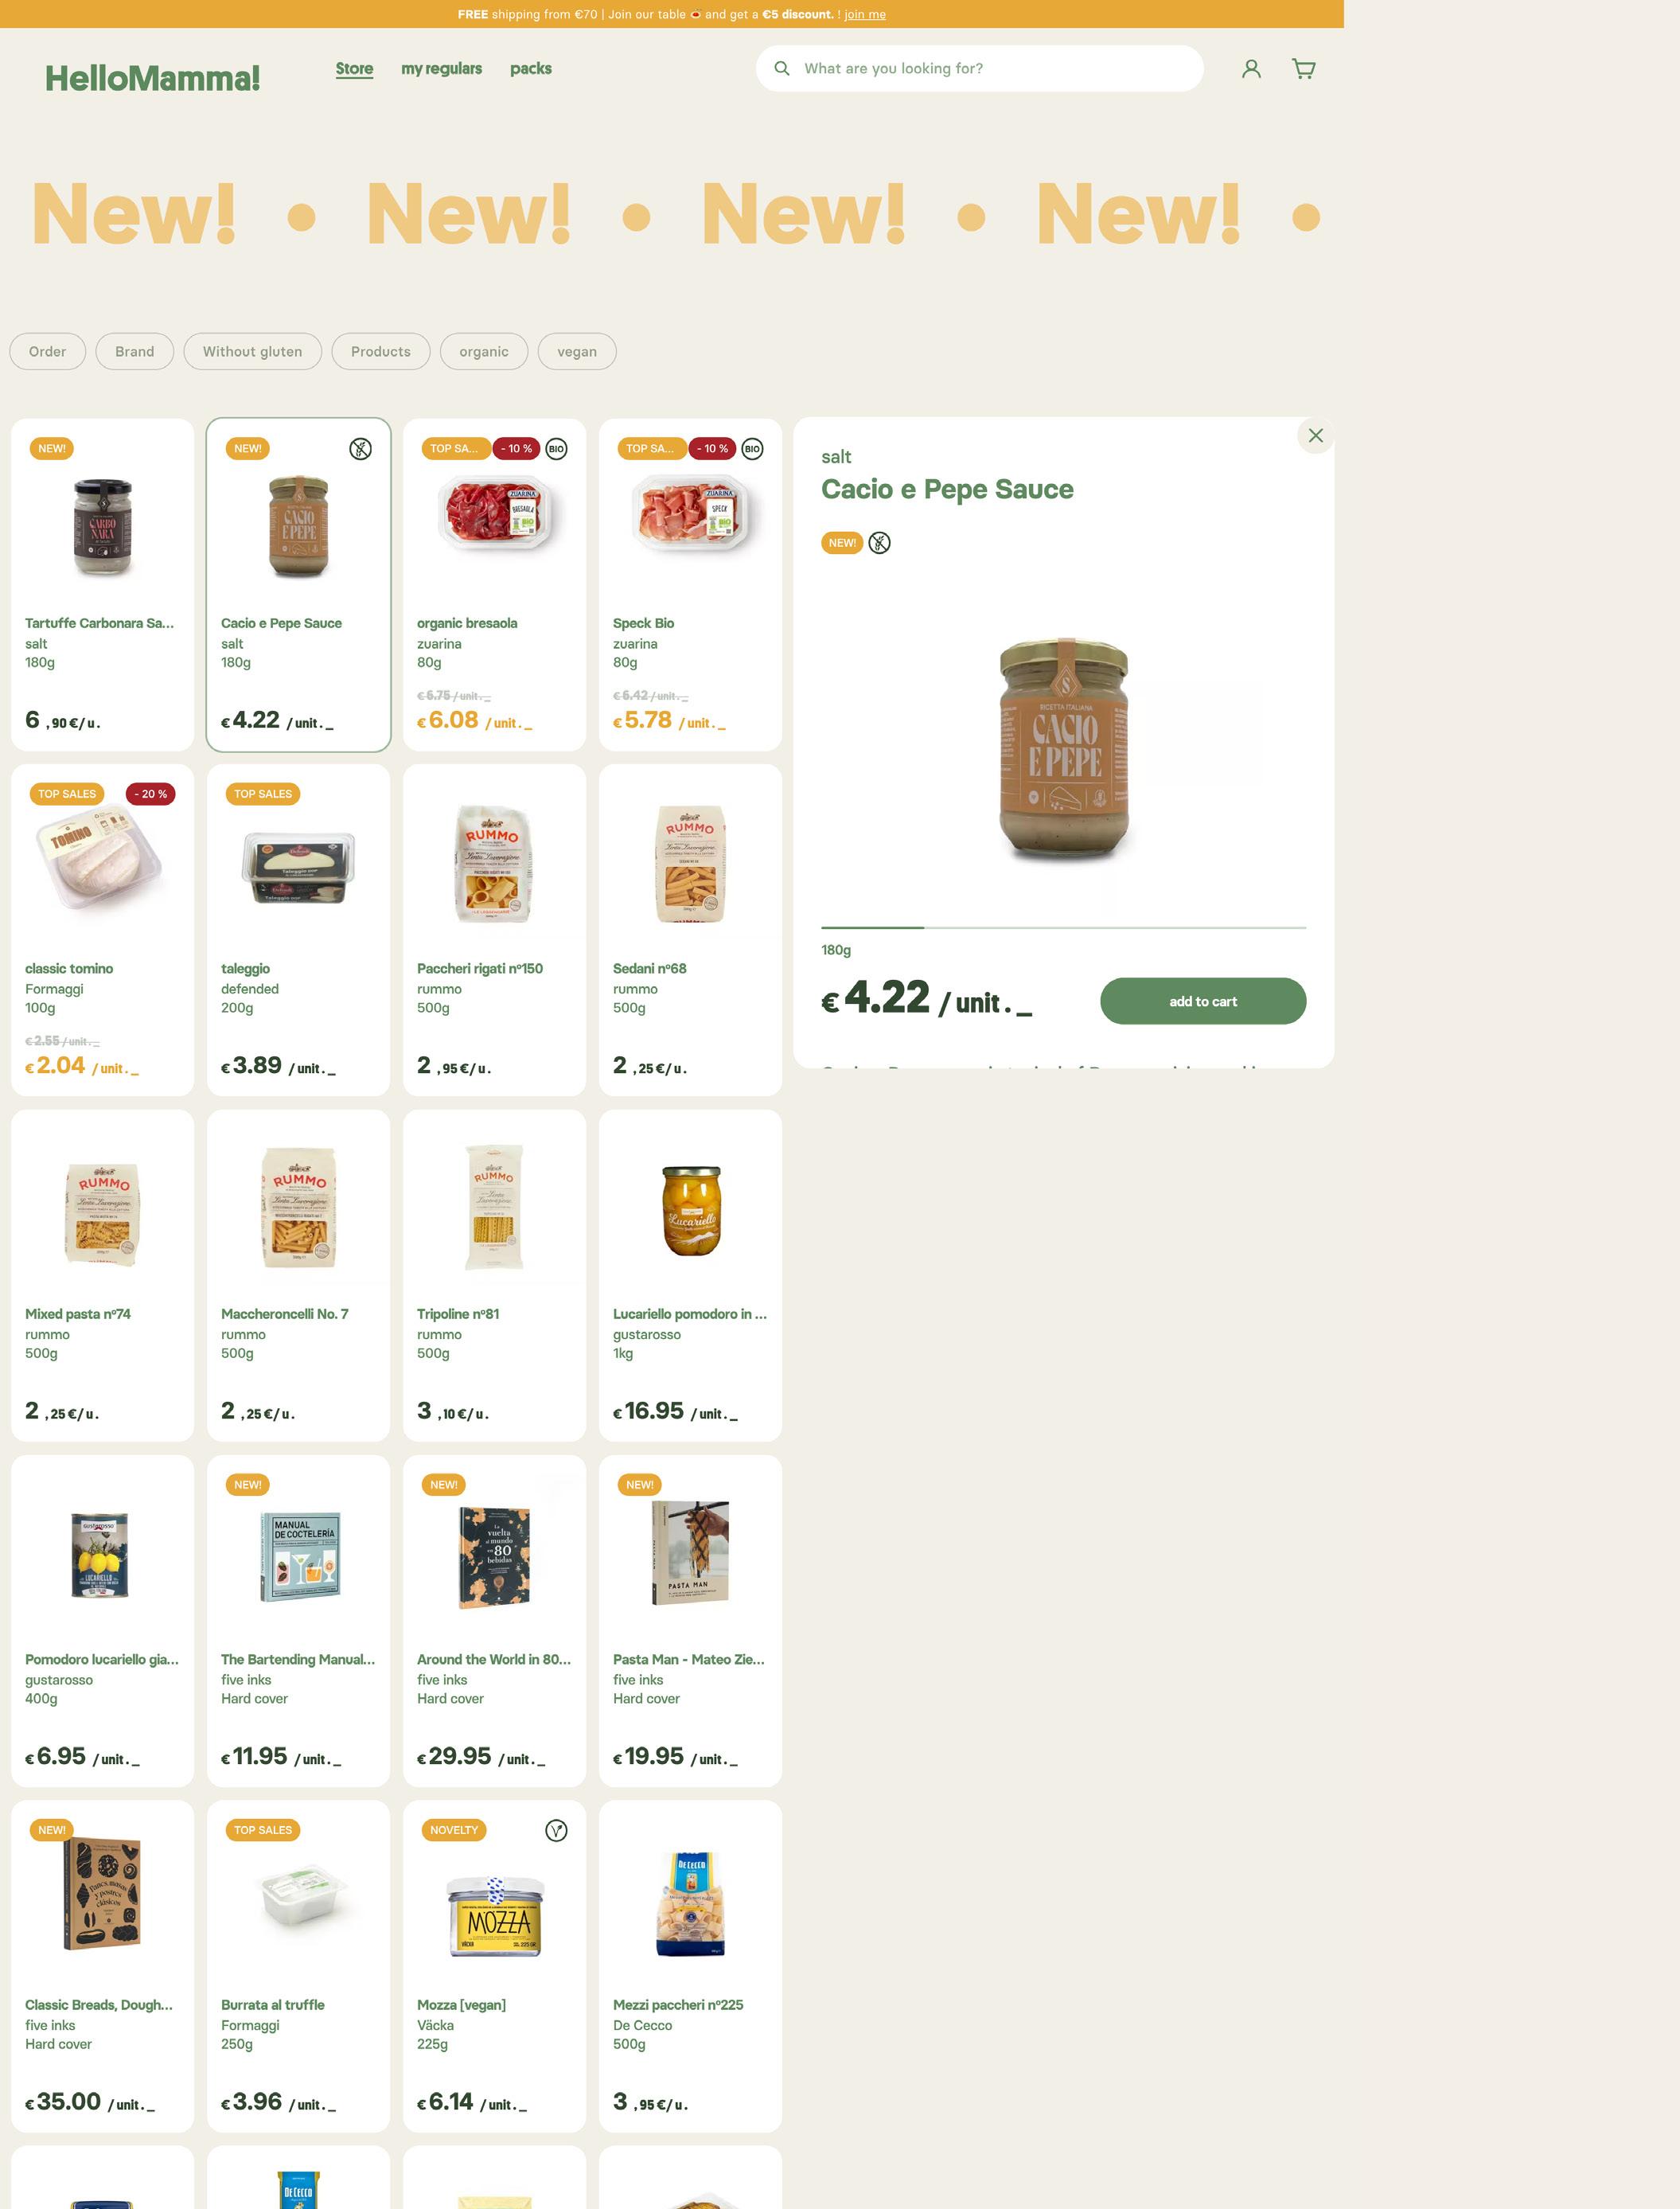Open the user account icon
The height and width of the screenshot is (2209, 1680).
click(x=1251, y=68)
